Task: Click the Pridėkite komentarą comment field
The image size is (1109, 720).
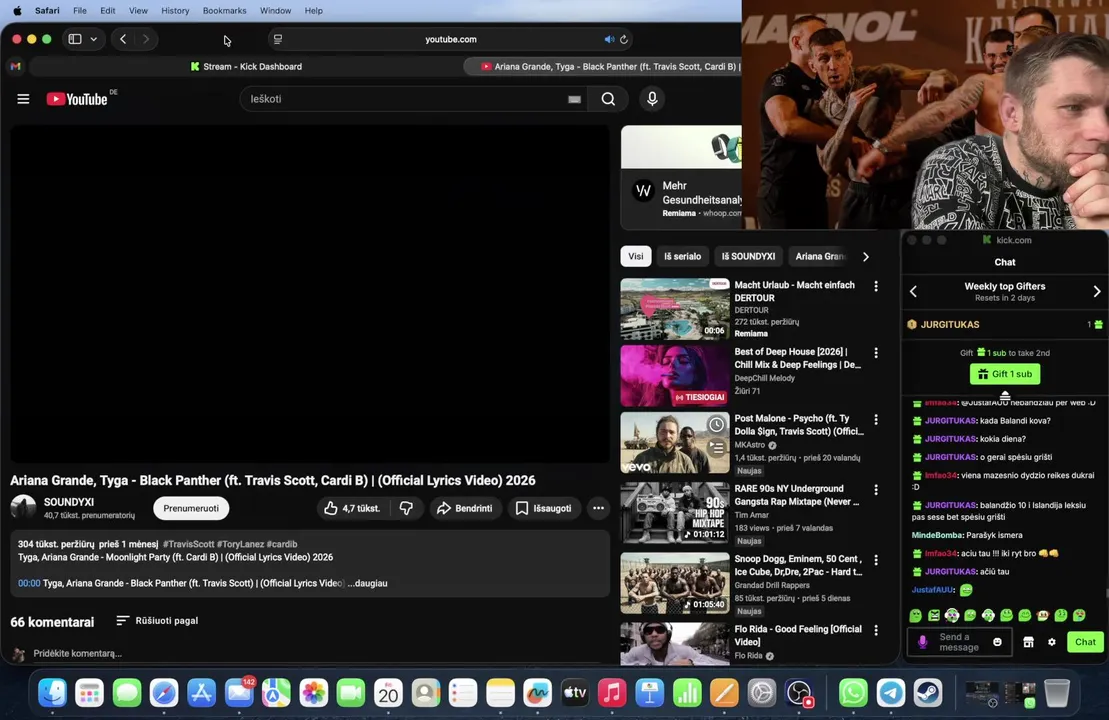Action: tap(78, 654)
